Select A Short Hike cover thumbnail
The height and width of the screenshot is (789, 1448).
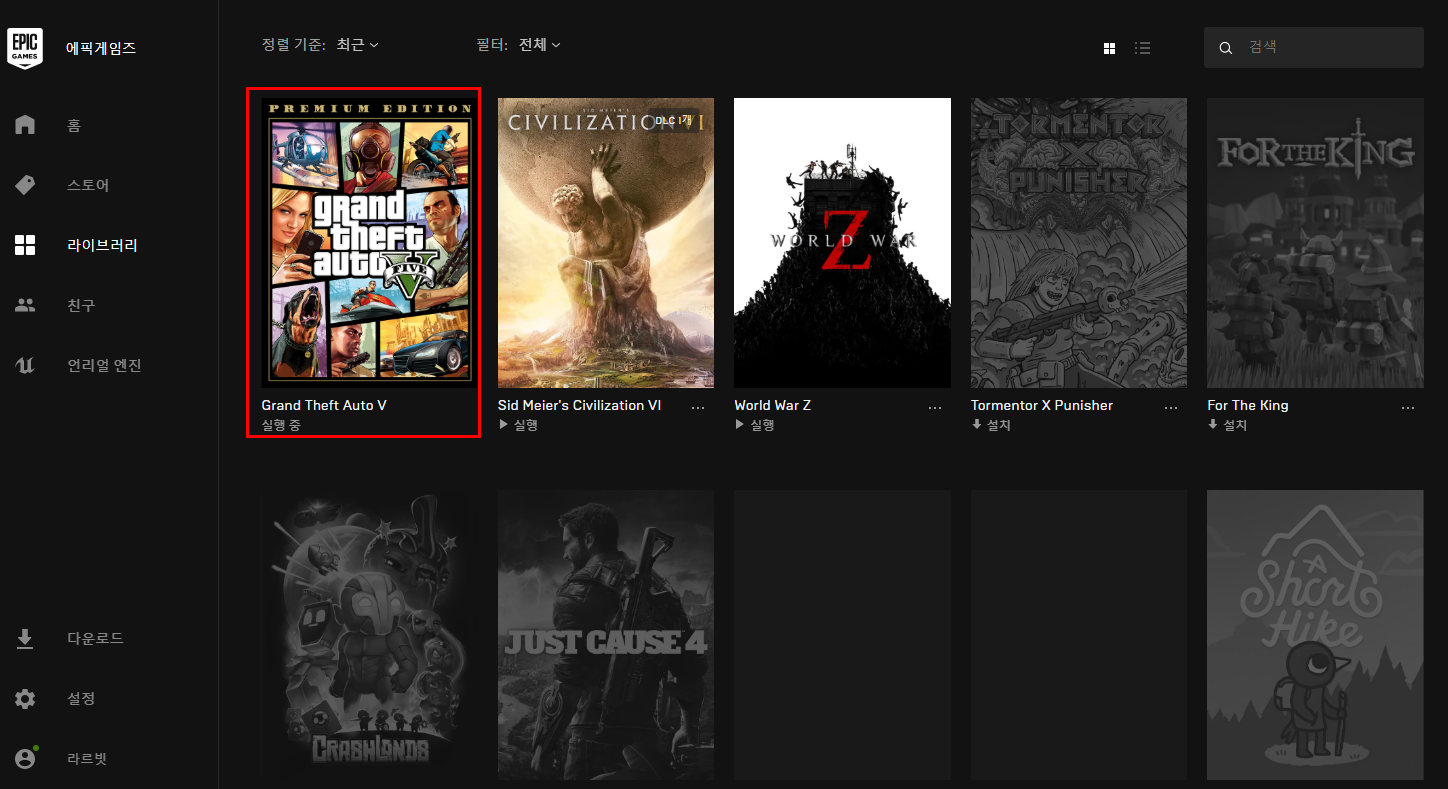1315,635
